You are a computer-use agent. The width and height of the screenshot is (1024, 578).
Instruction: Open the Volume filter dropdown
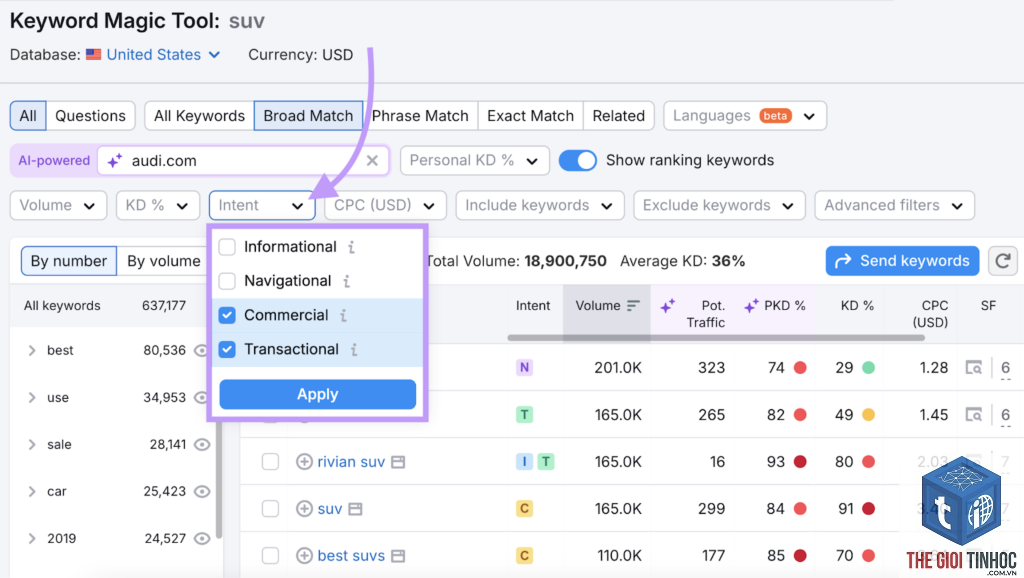click(57, 206)
